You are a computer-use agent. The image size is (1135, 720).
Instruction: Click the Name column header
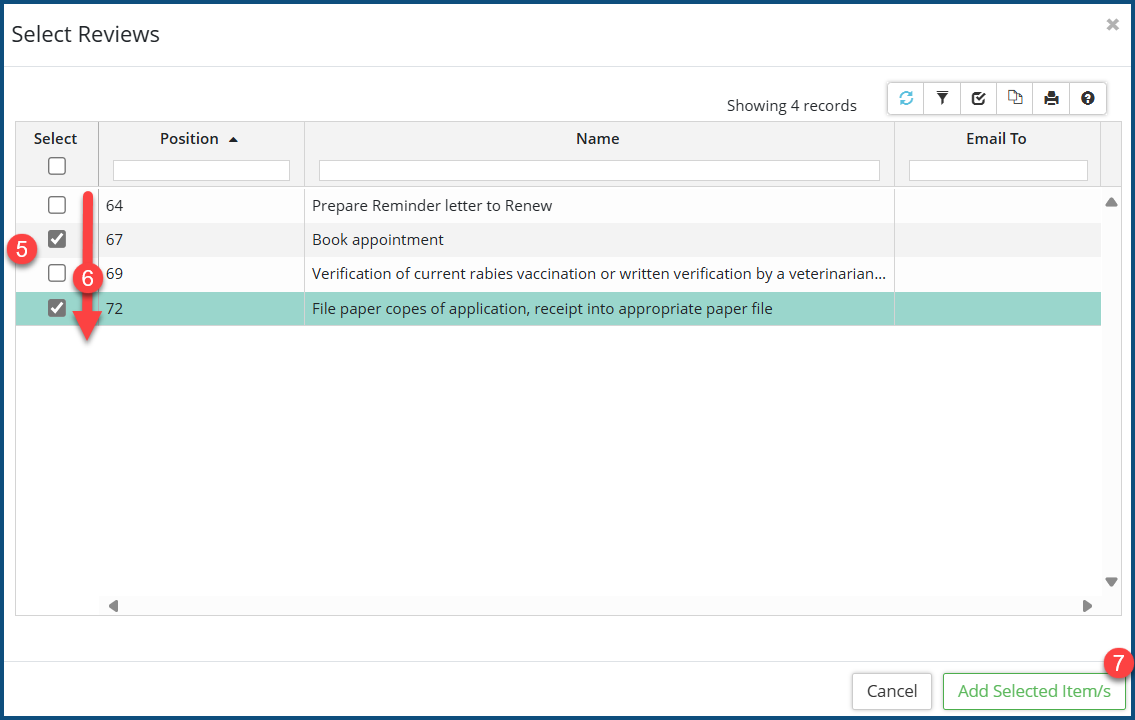597,139
